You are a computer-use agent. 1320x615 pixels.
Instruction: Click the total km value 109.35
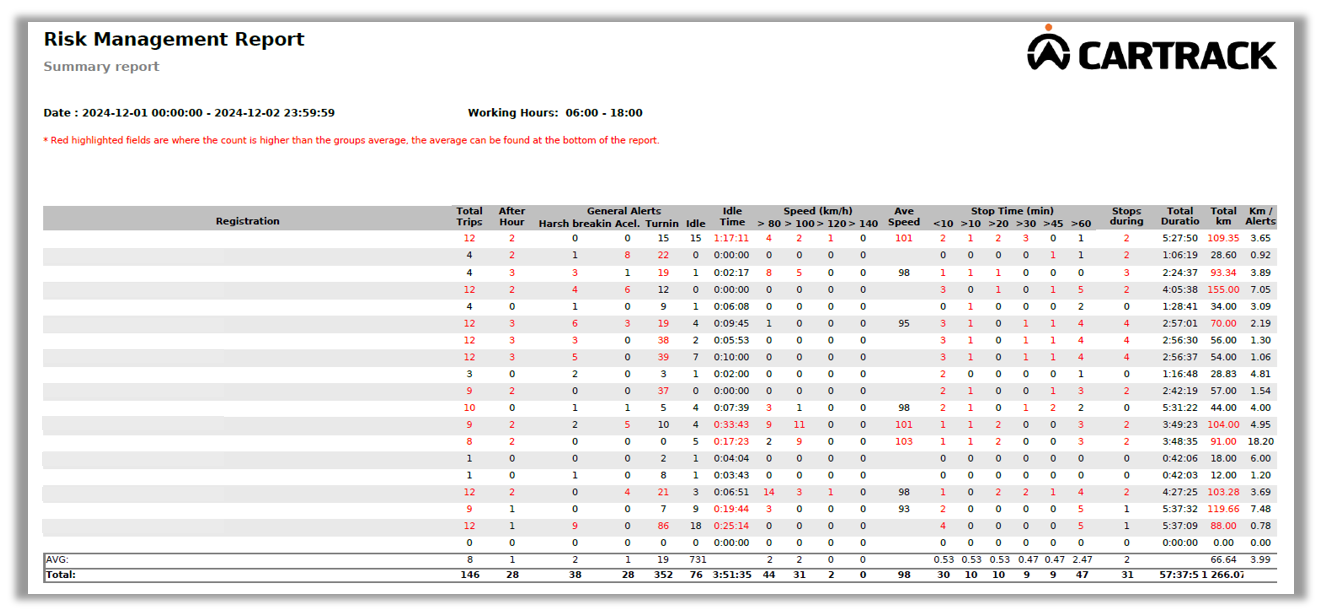1223,238
